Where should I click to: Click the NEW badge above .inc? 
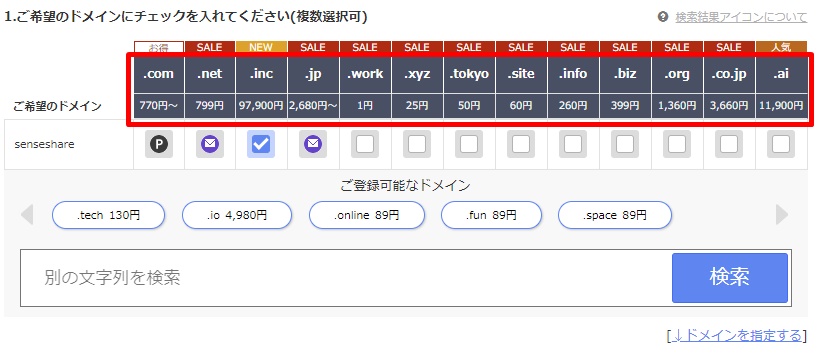click(x=261, y=47)
